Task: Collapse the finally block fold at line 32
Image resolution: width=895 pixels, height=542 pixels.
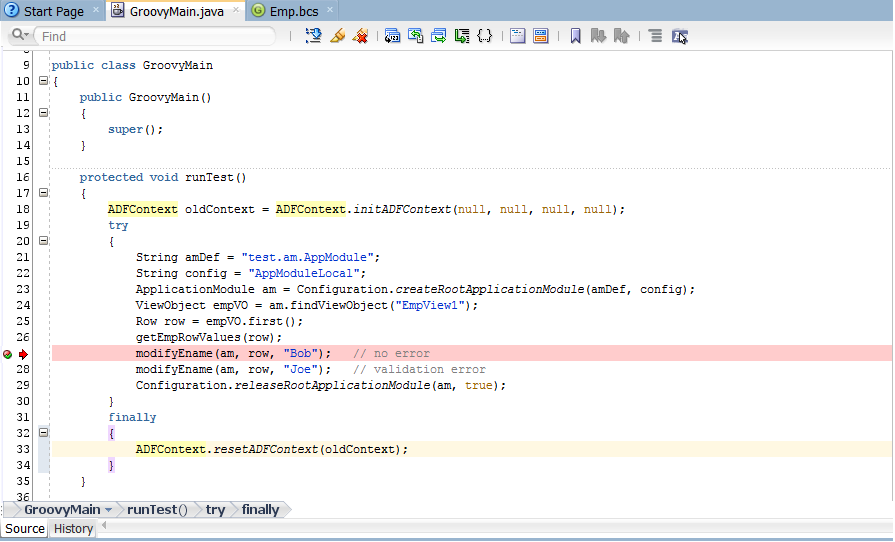Action: (43, 432)
